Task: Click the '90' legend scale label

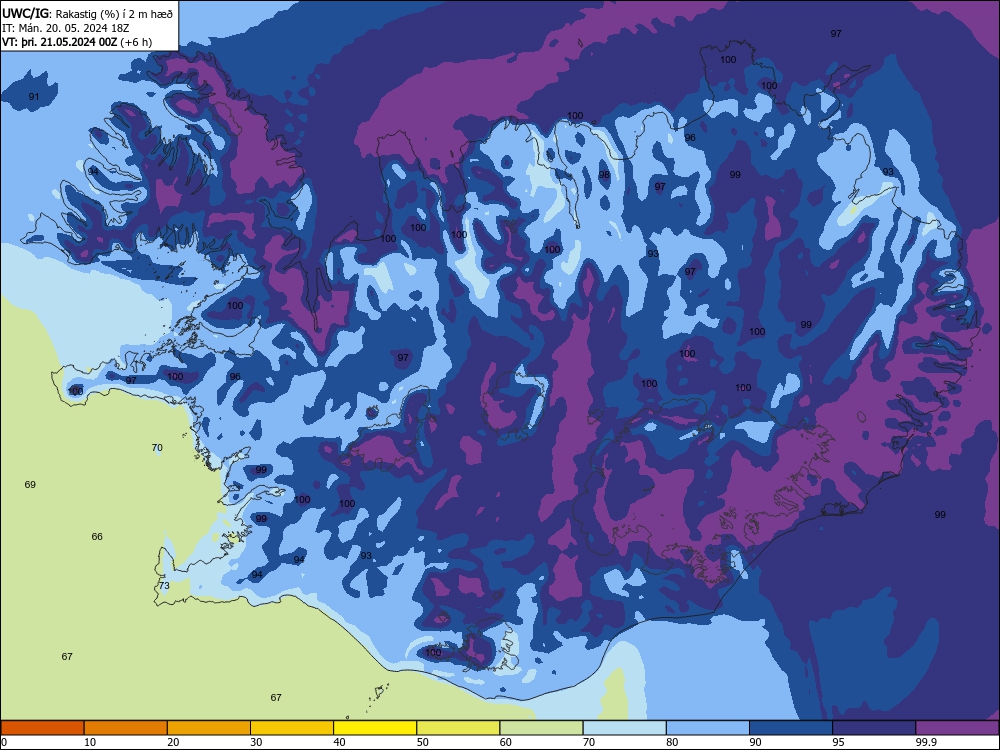Action: coord(755,742)
